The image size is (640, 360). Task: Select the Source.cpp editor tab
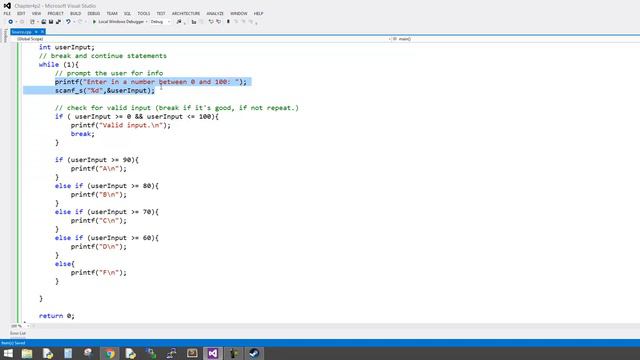pos(22,32)
